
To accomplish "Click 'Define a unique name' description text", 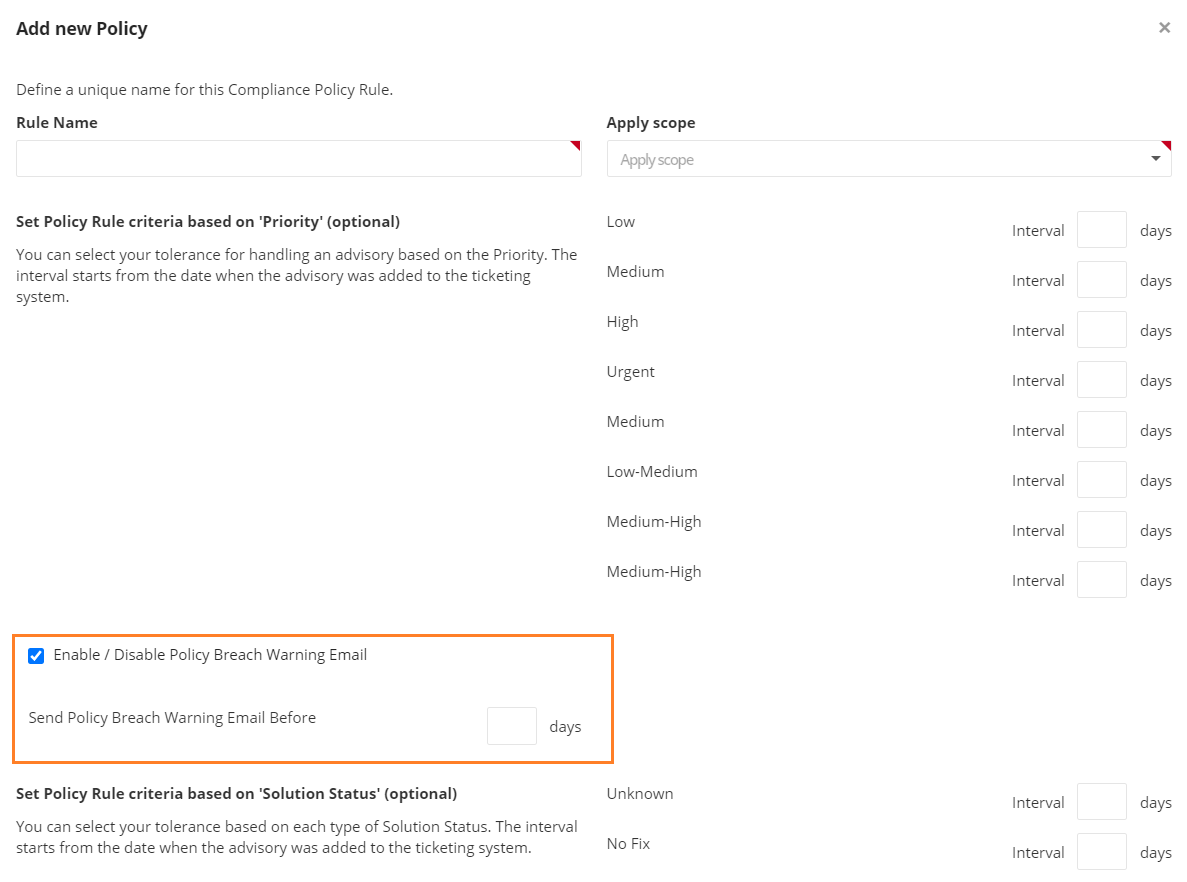I will coord(204,89).
